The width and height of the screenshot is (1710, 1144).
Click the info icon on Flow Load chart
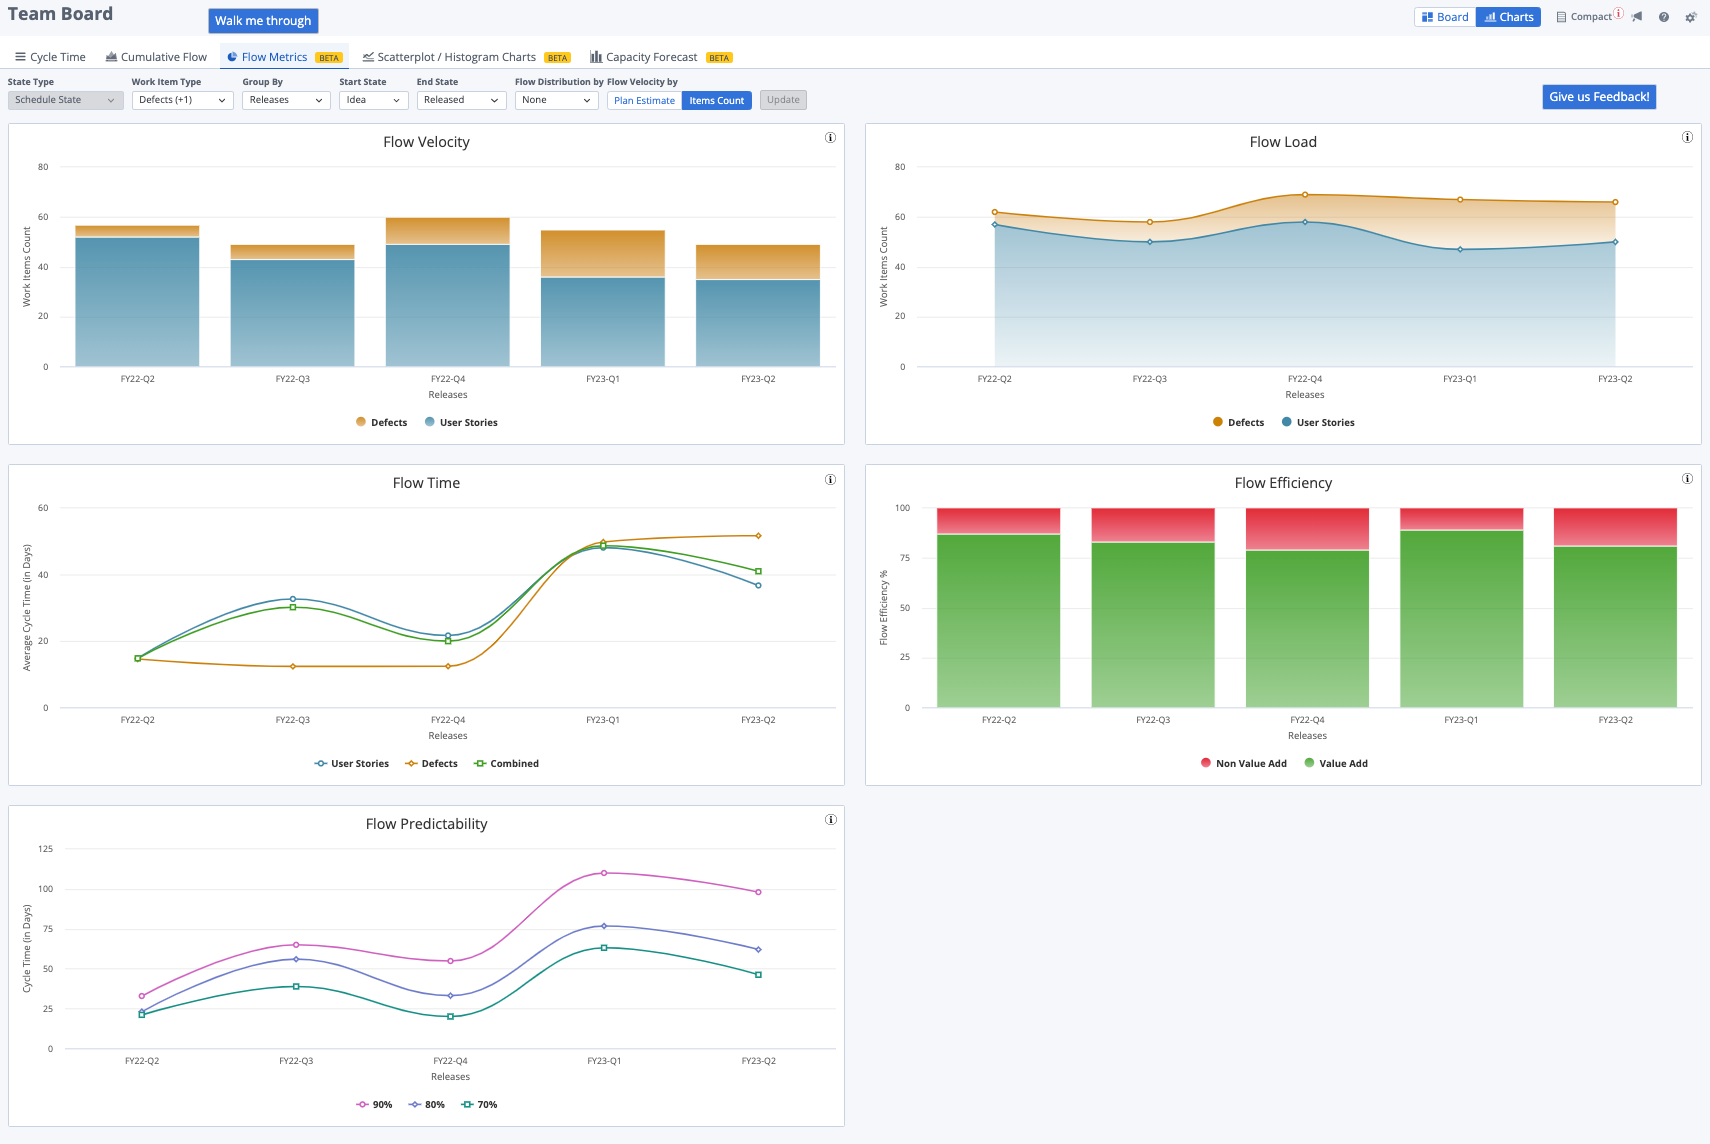point(1687,137)
